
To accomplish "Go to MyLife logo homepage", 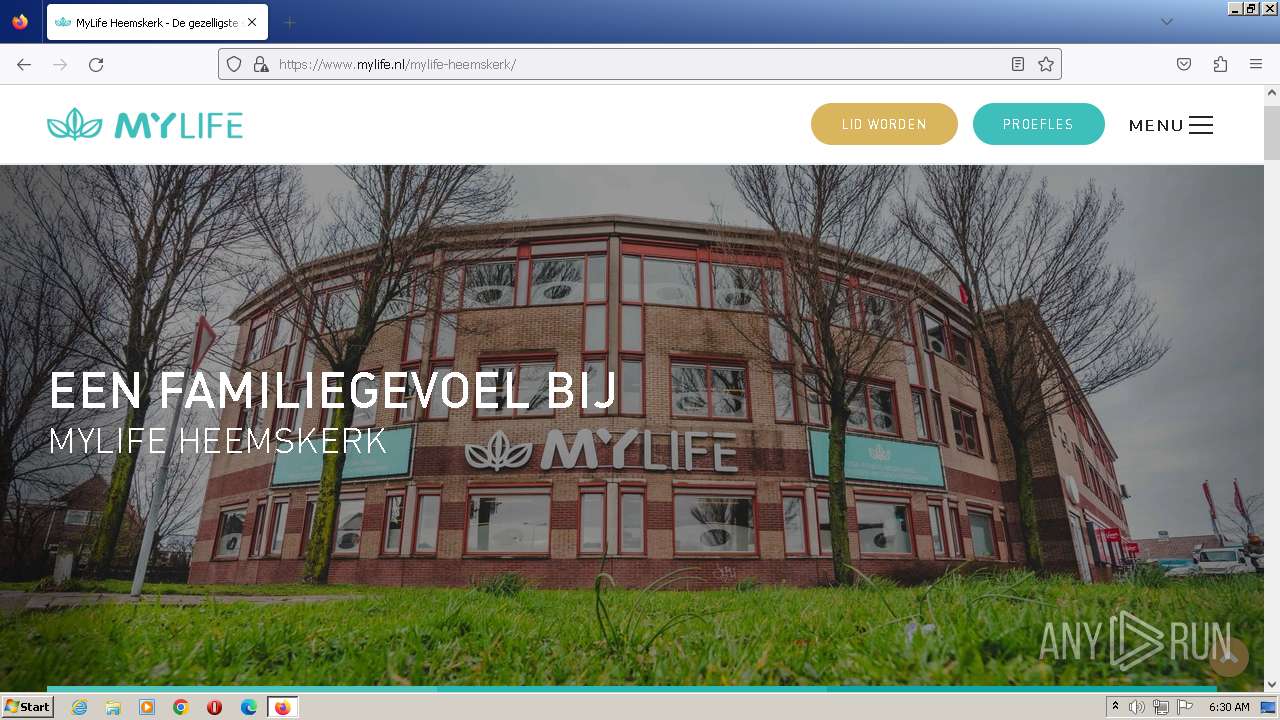I will tap(145, 124).
